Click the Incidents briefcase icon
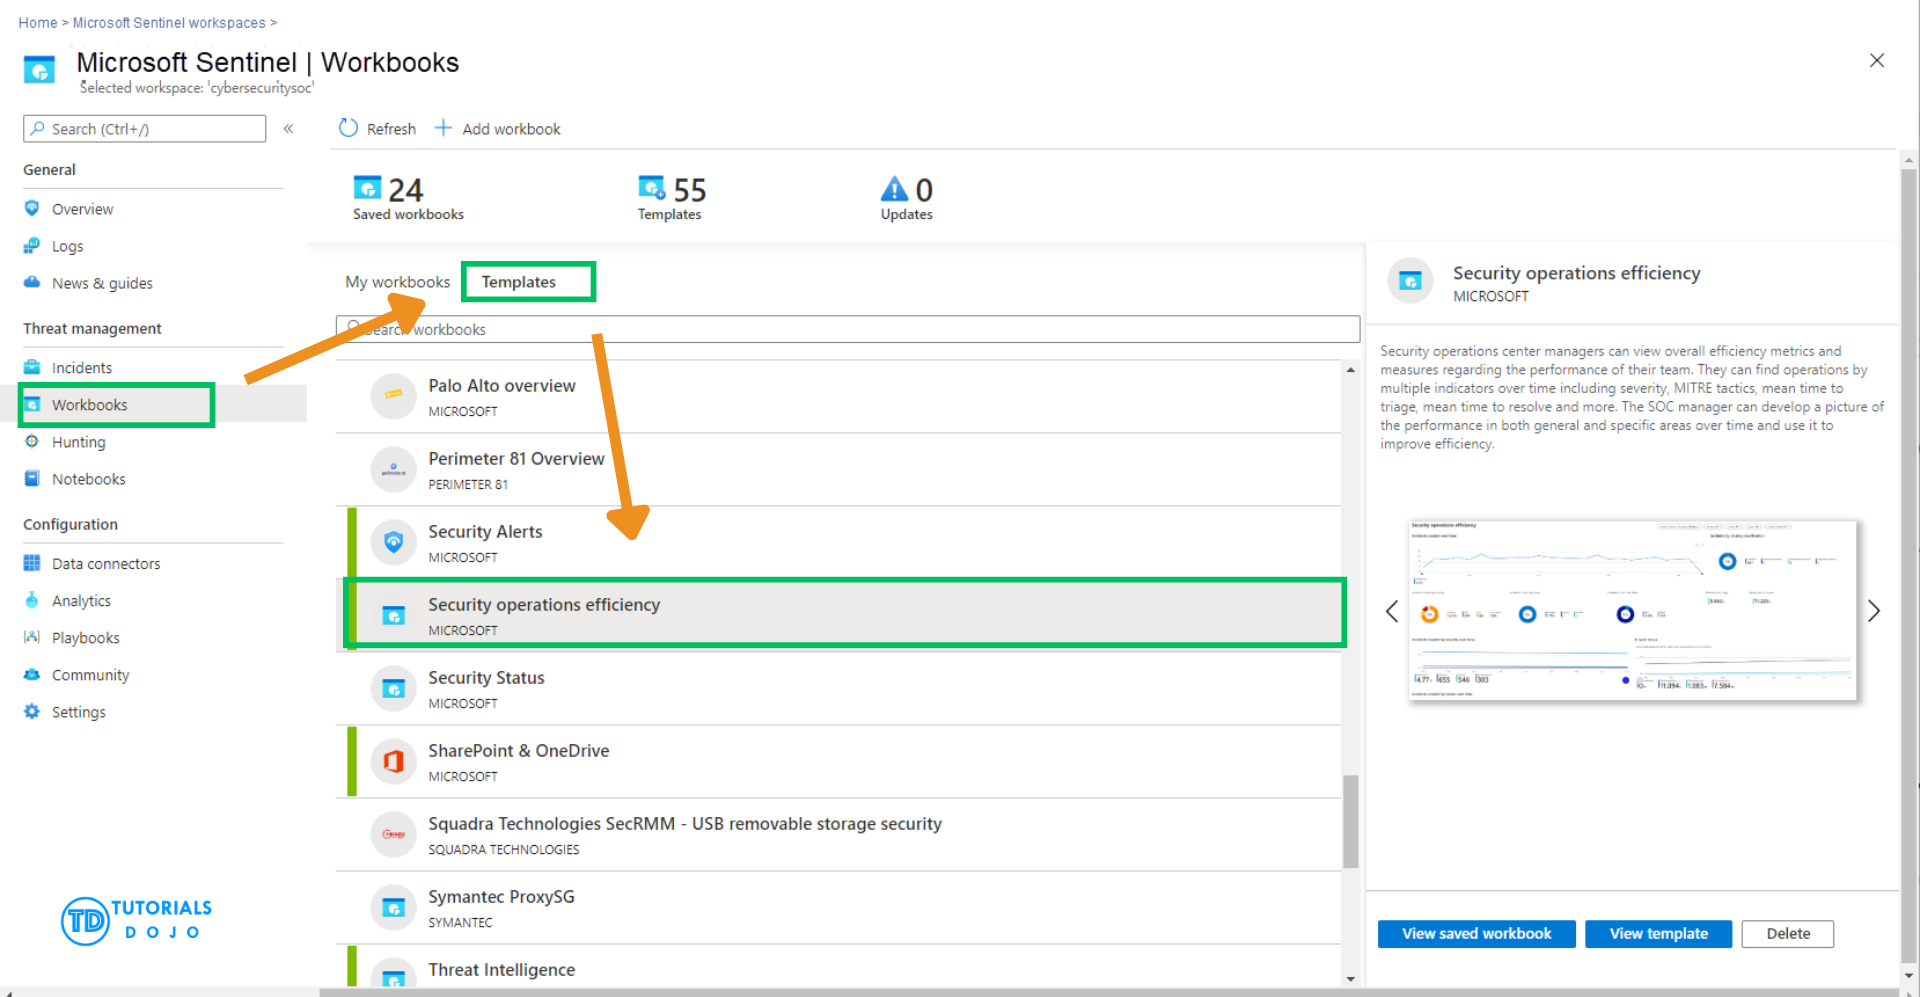 32,367
